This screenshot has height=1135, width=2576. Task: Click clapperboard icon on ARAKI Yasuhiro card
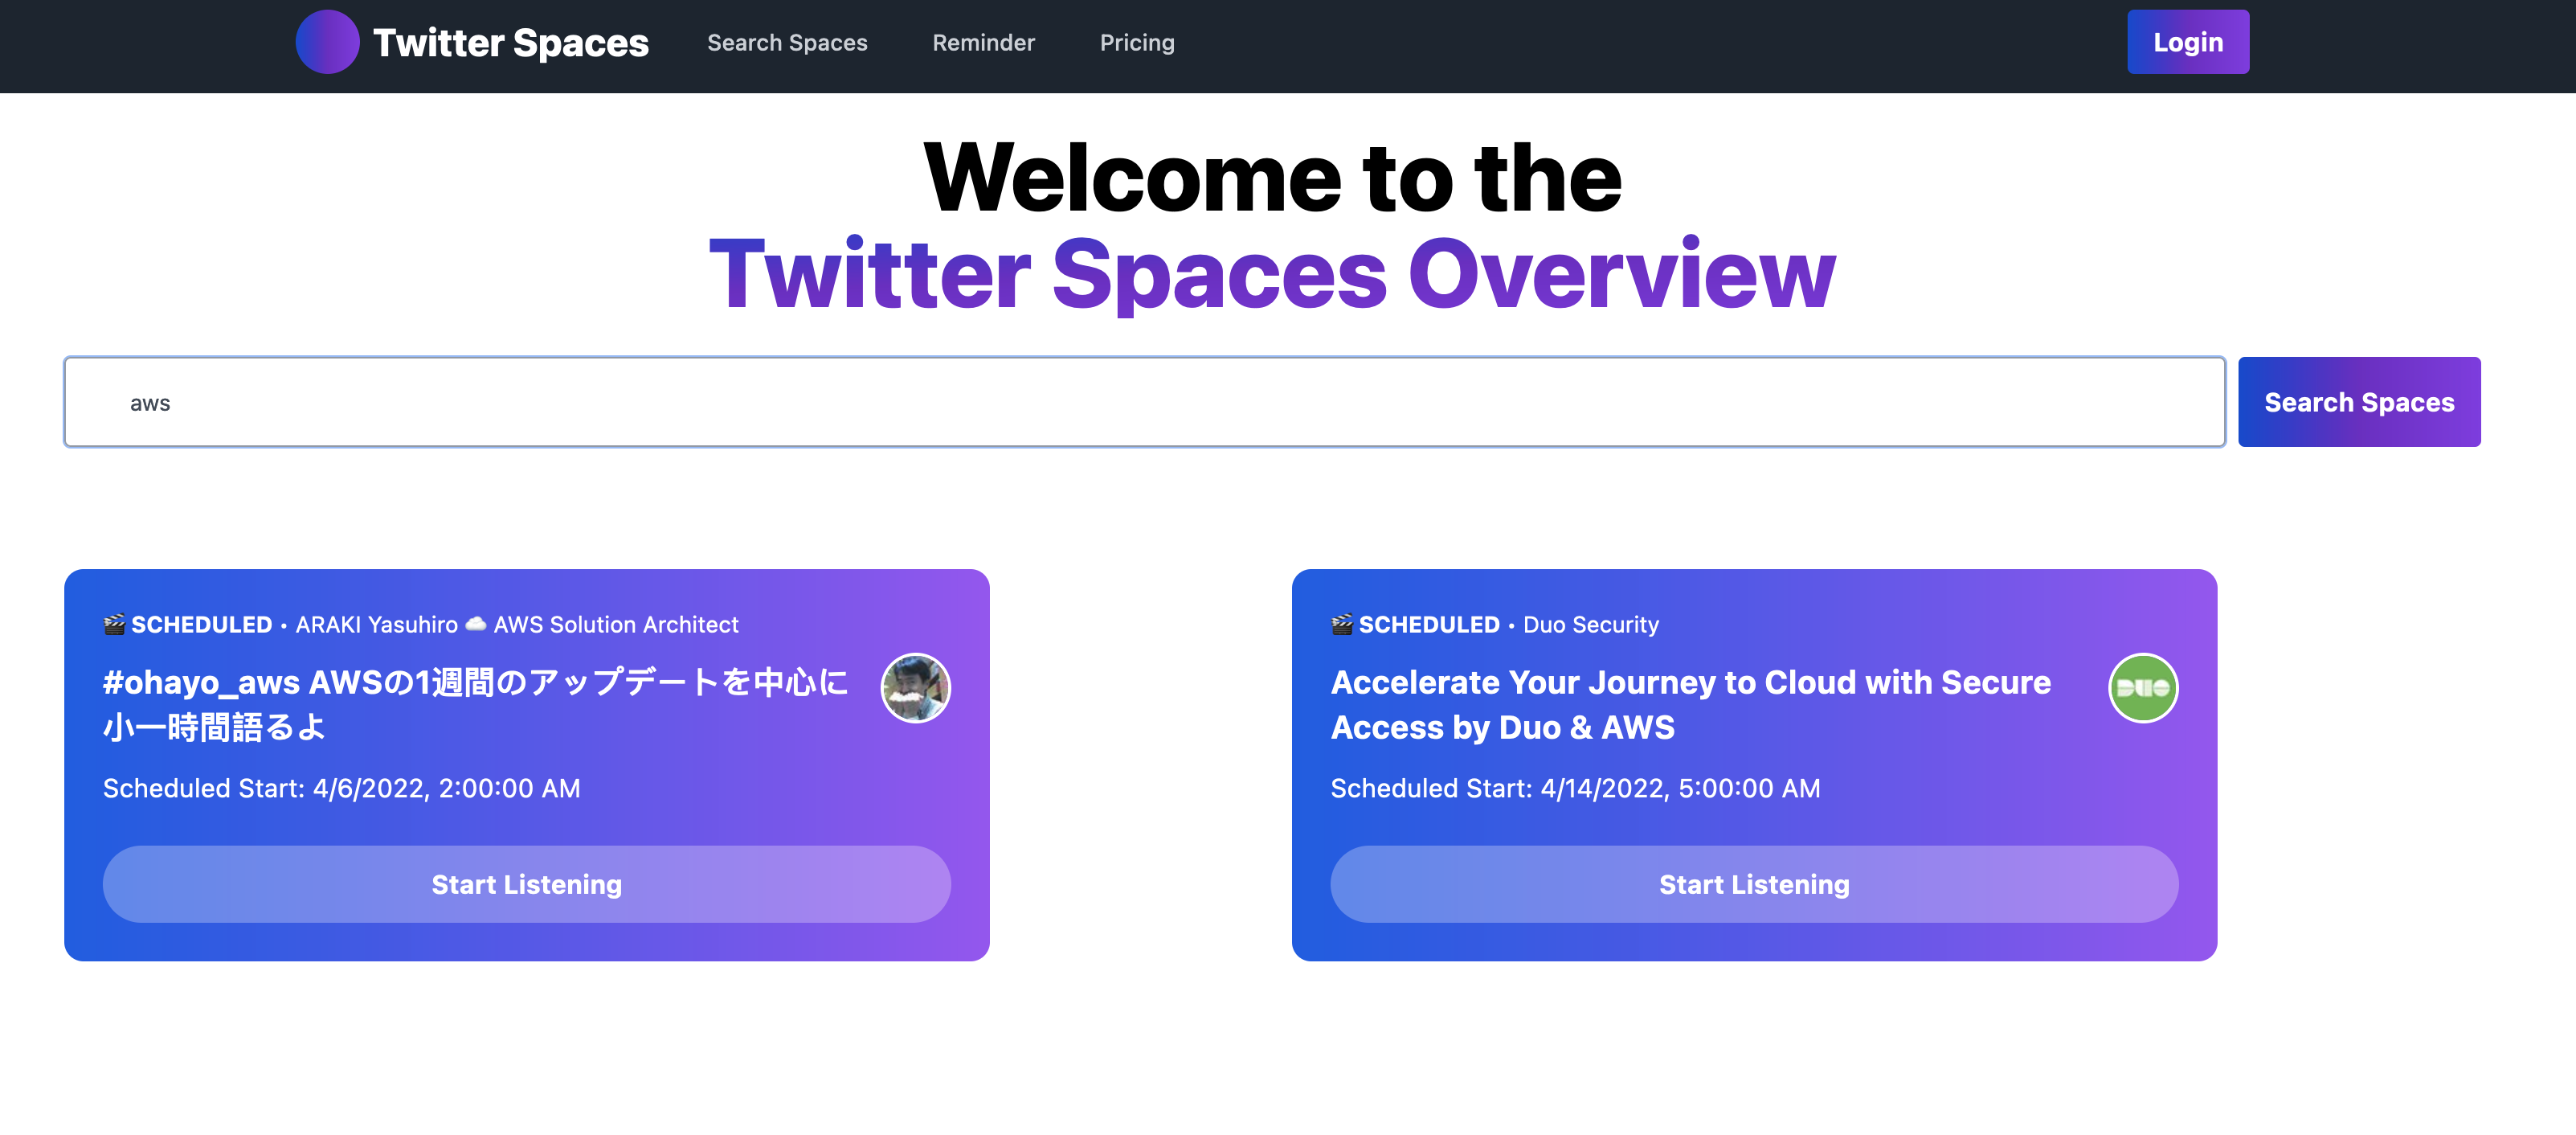point(114,624)
